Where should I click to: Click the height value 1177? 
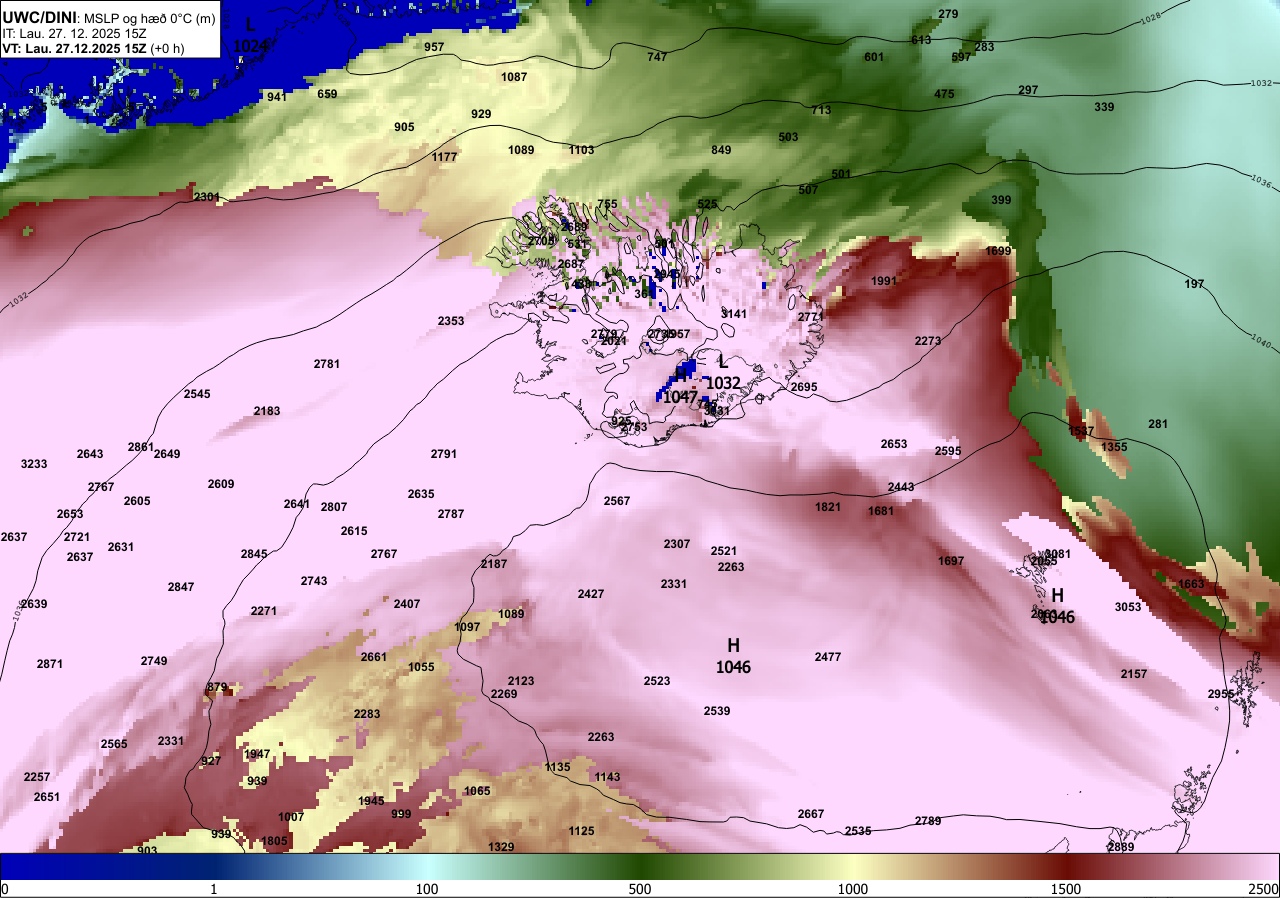444,157
